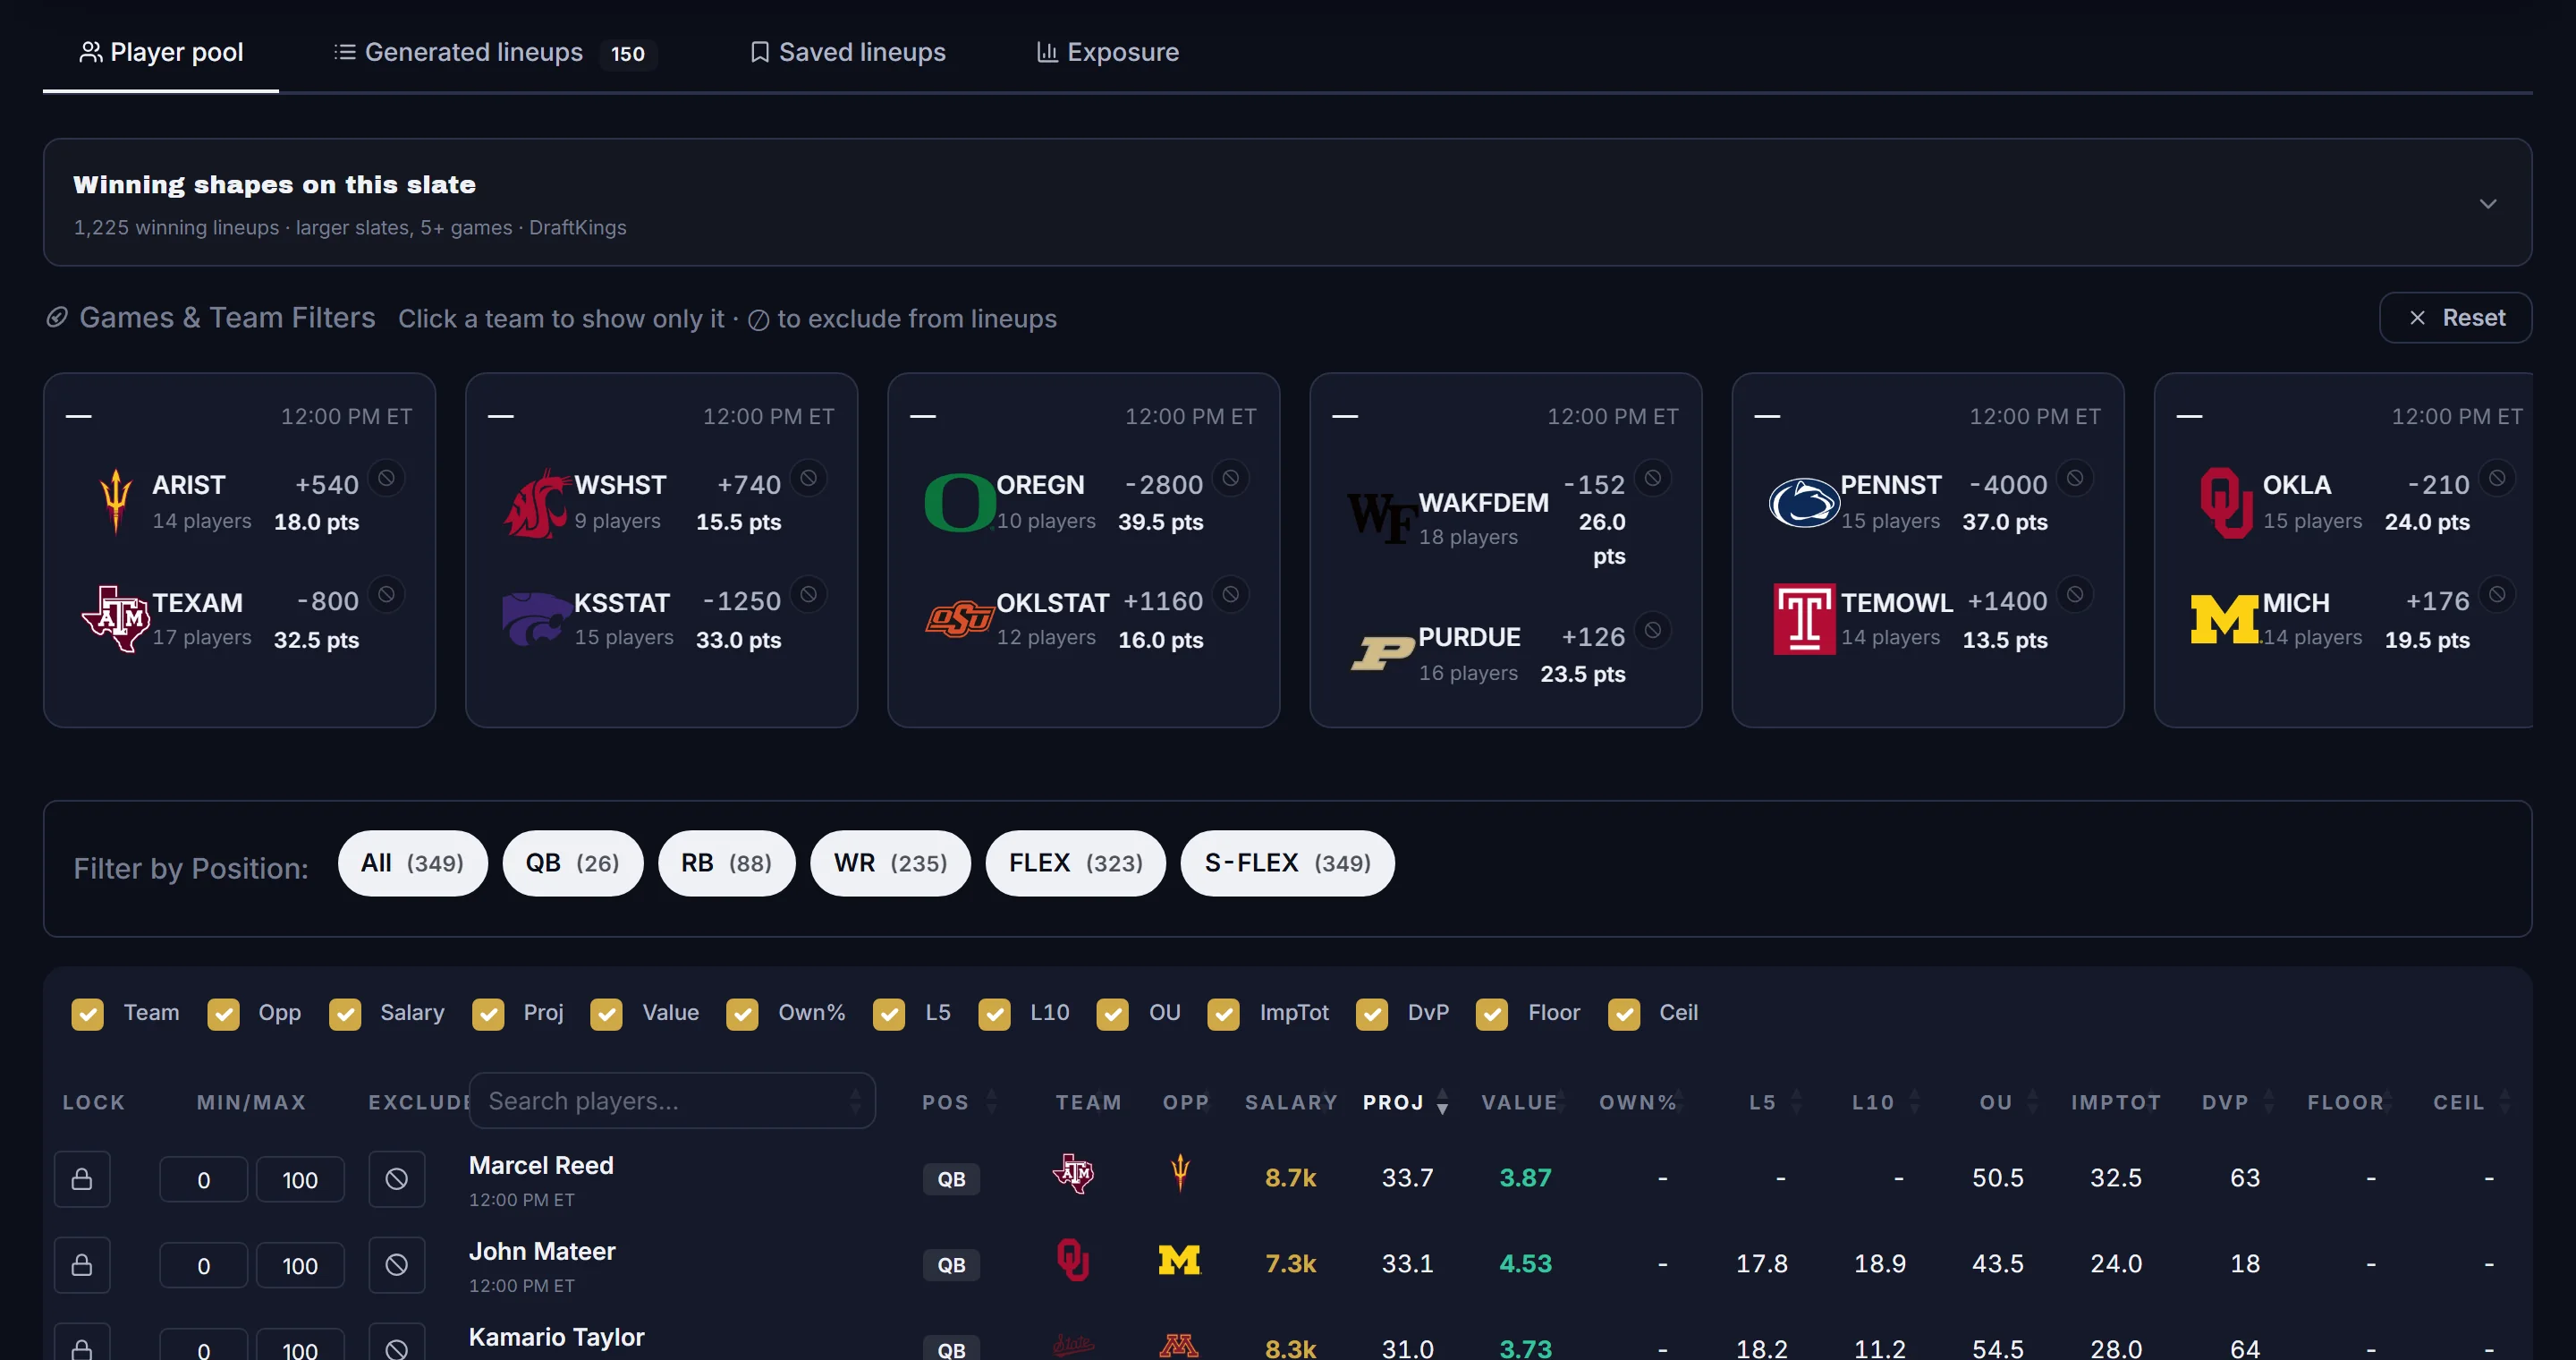Viewport: 2576px width, 1360px height.
Task: Filter by Texas A&M card logo
Action: [116, 619]
